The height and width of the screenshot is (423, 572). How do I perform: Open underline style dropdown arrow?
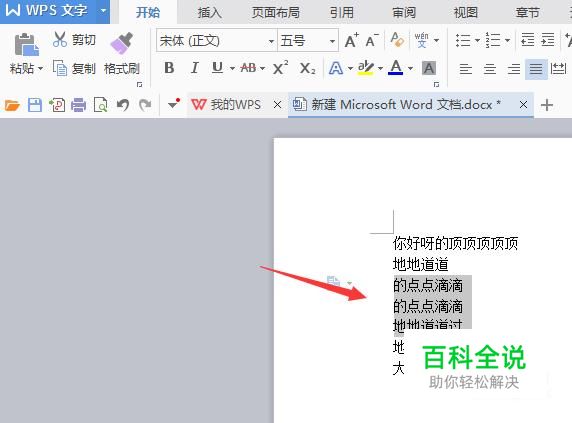pos(232,68)
